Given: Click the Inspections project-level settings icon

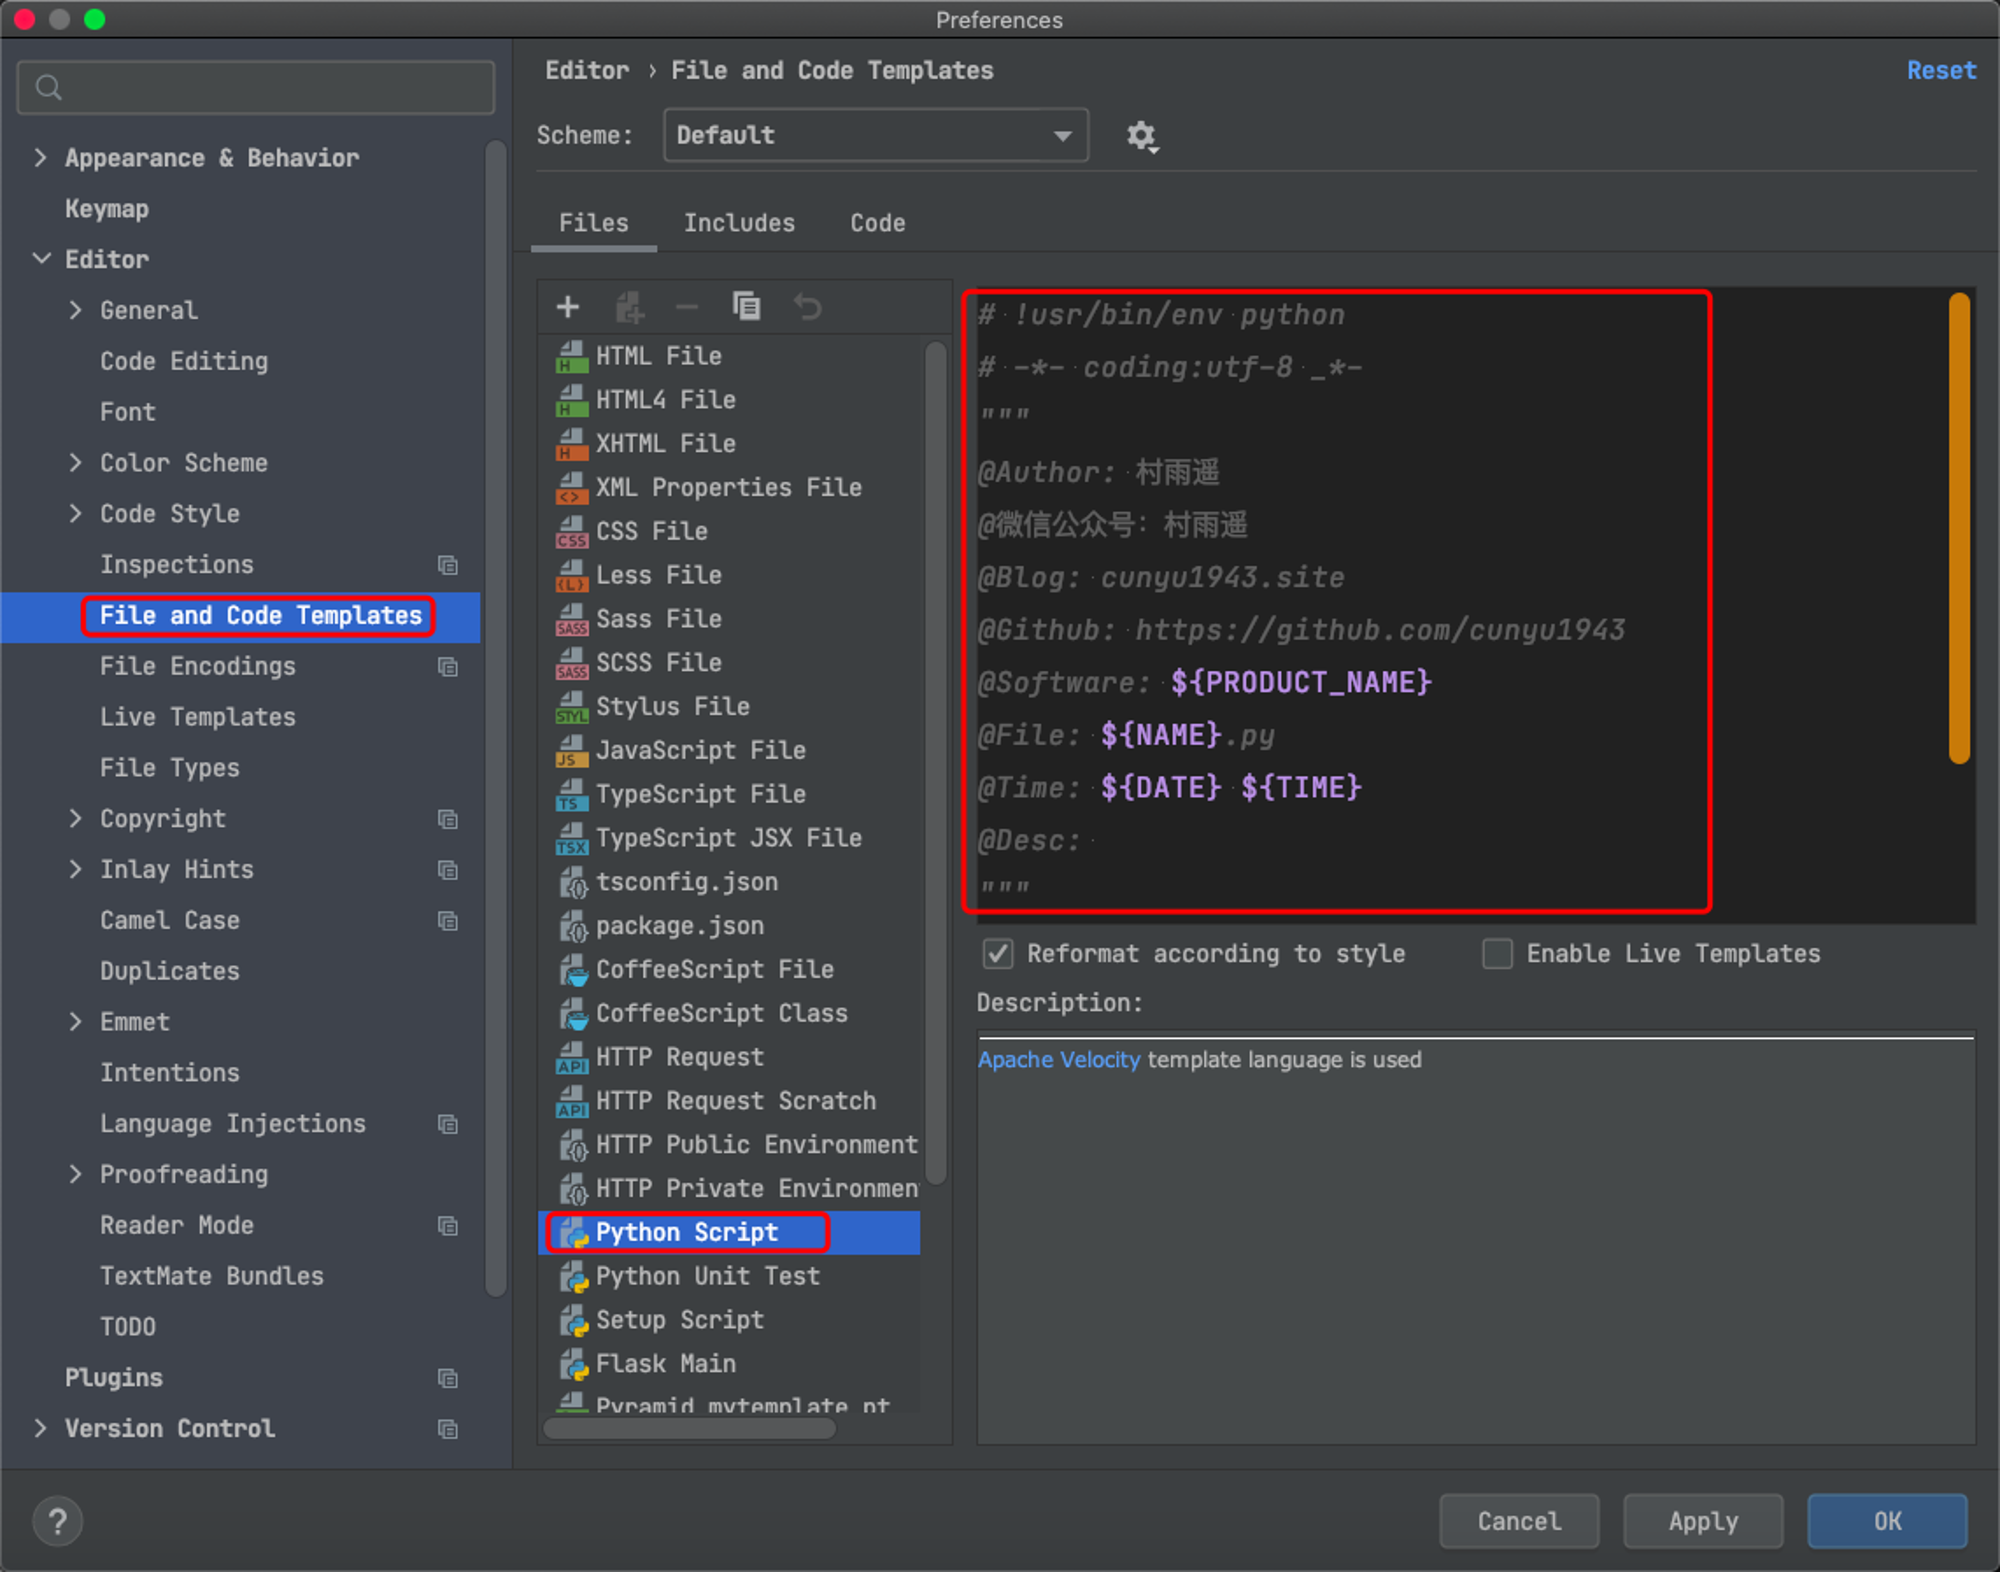Looking at the screenshot, I should click(448, 565).
